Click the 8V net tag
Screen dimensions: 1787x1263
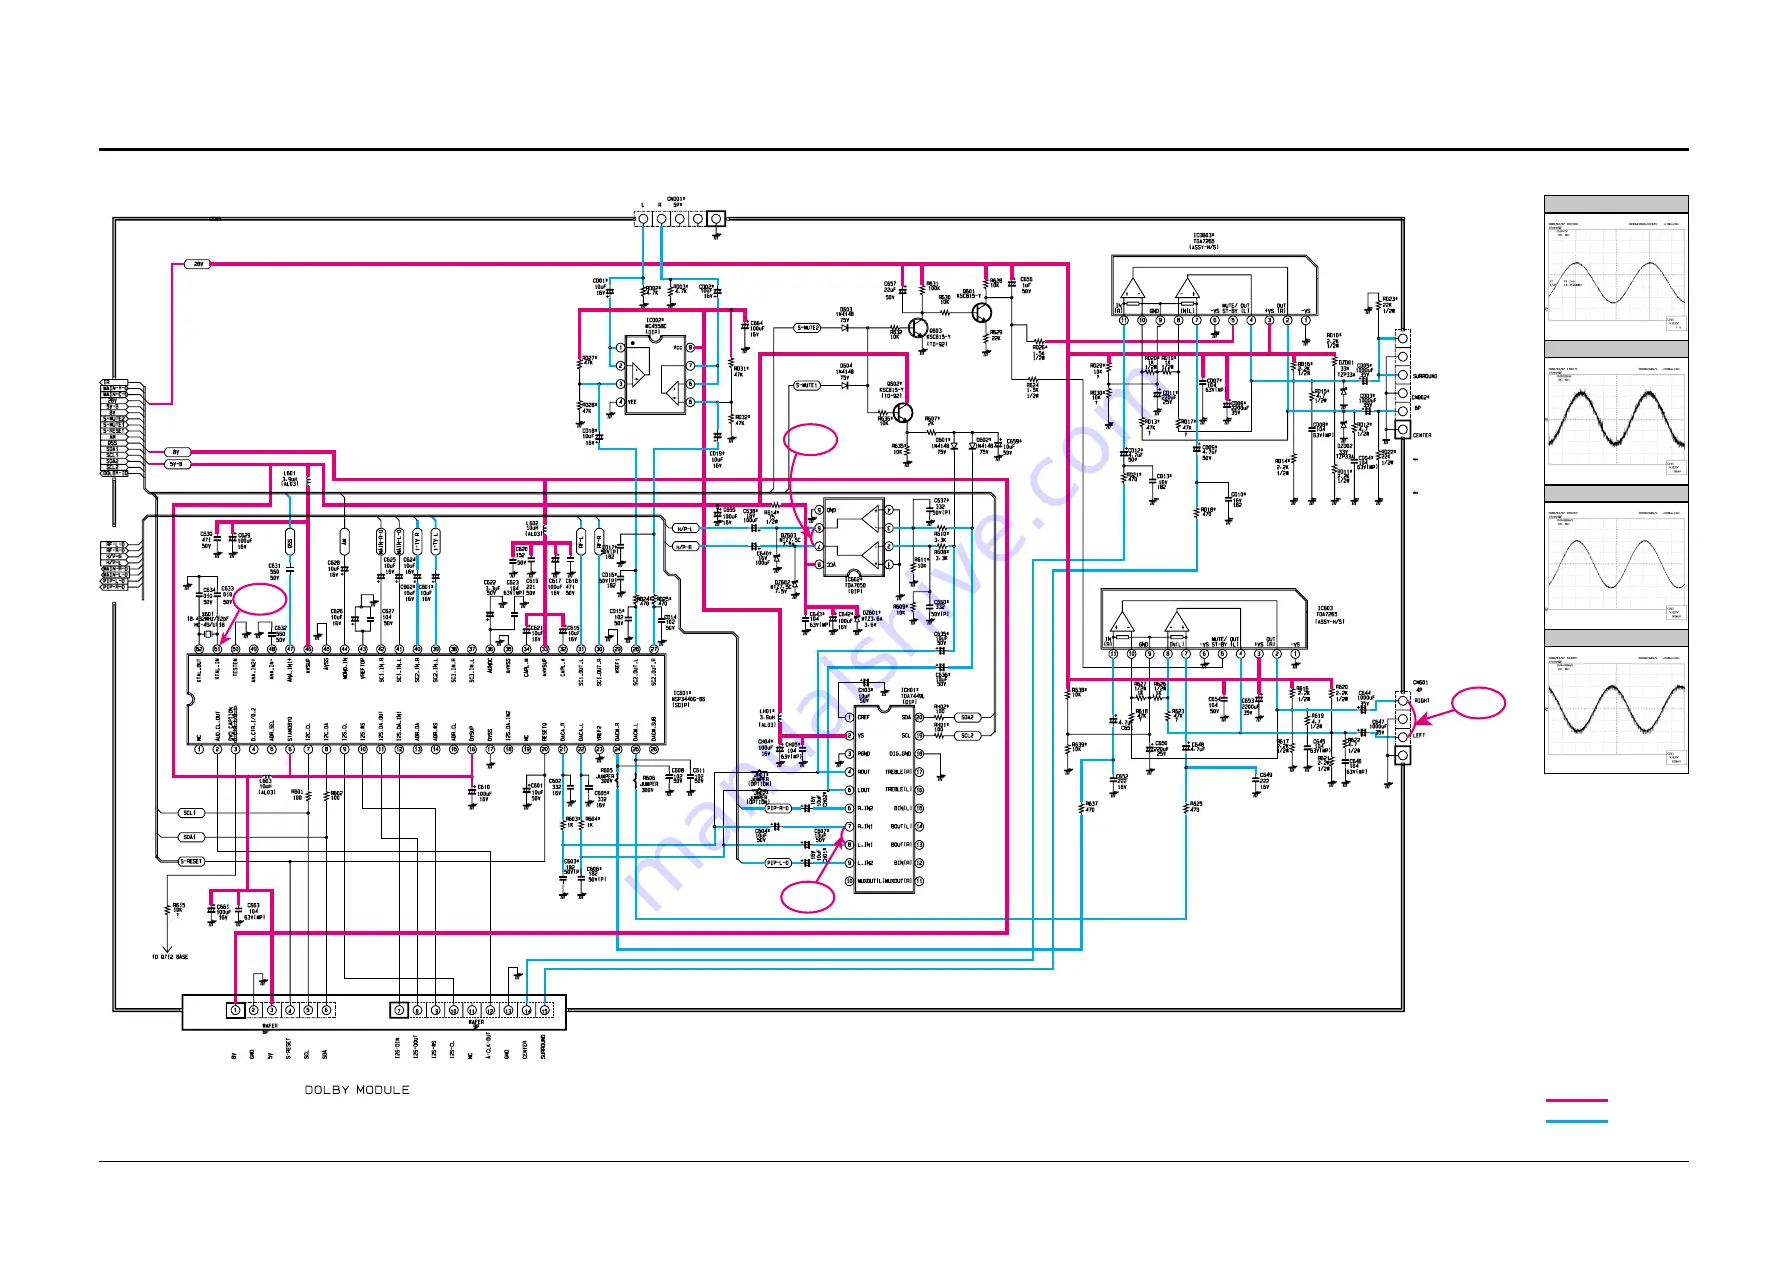pos(177,452)
